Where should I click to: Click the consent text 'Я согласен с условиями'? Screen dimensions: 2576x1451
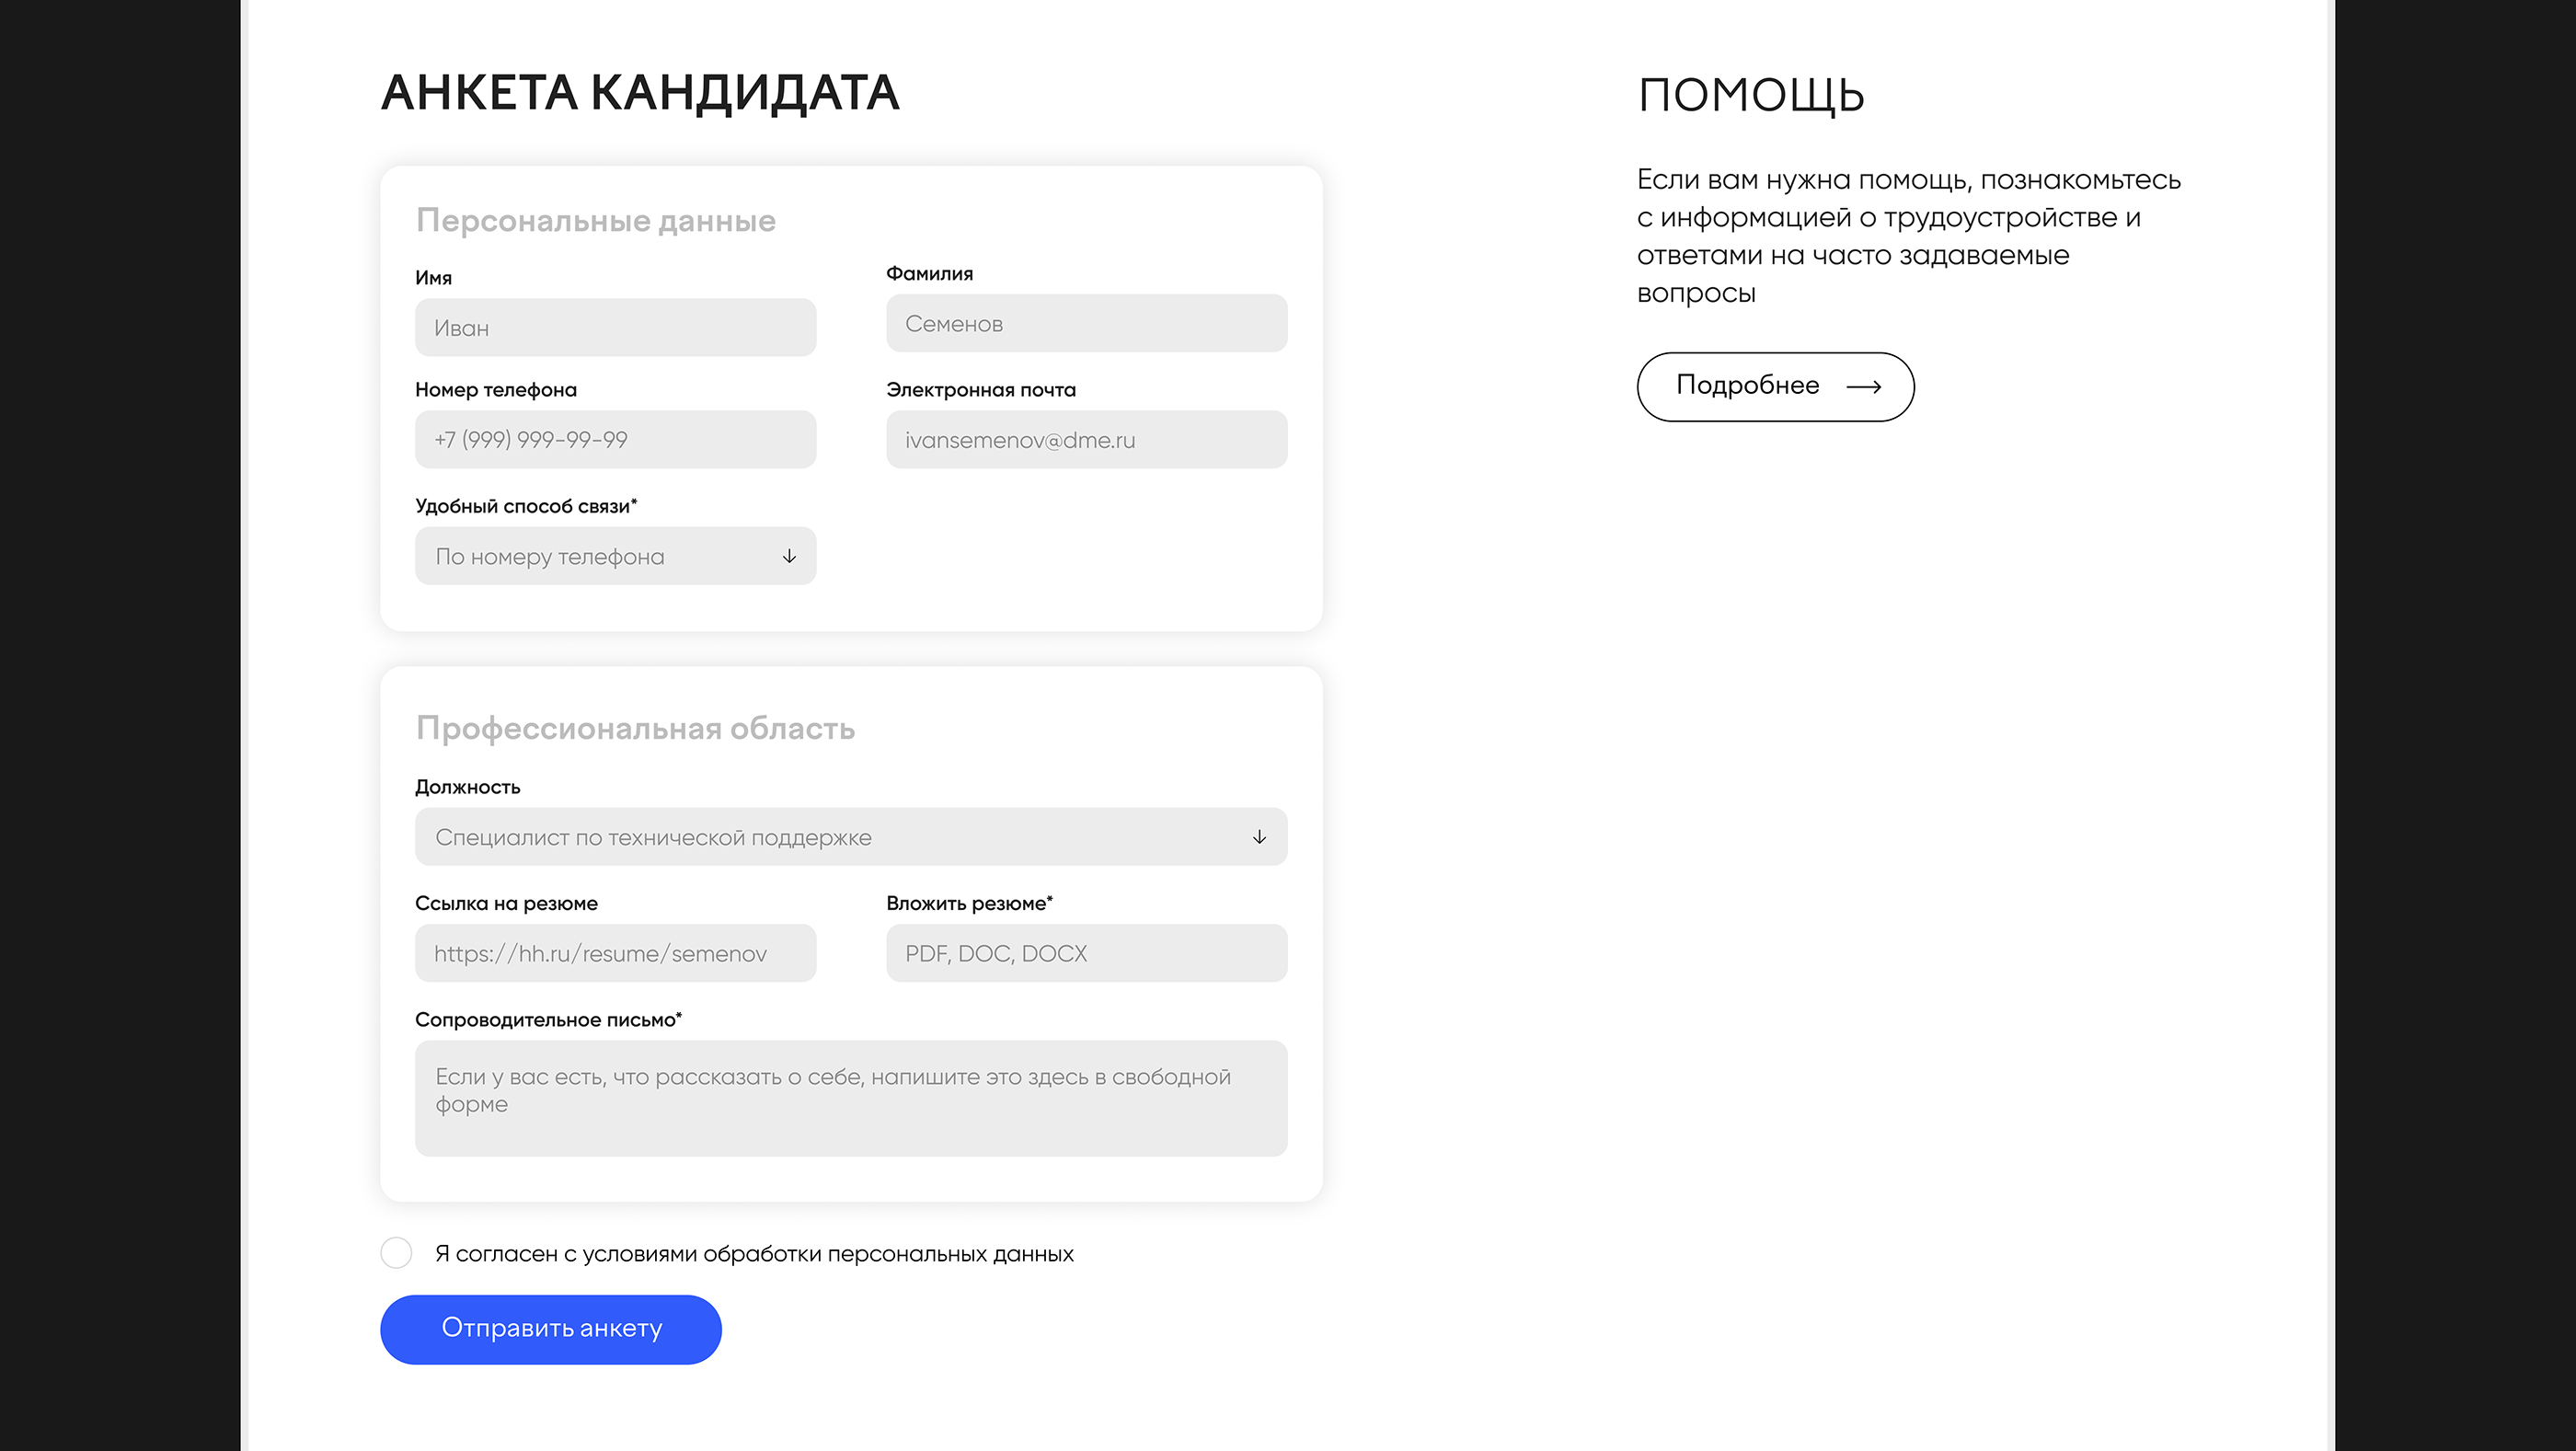point(754,1254)
